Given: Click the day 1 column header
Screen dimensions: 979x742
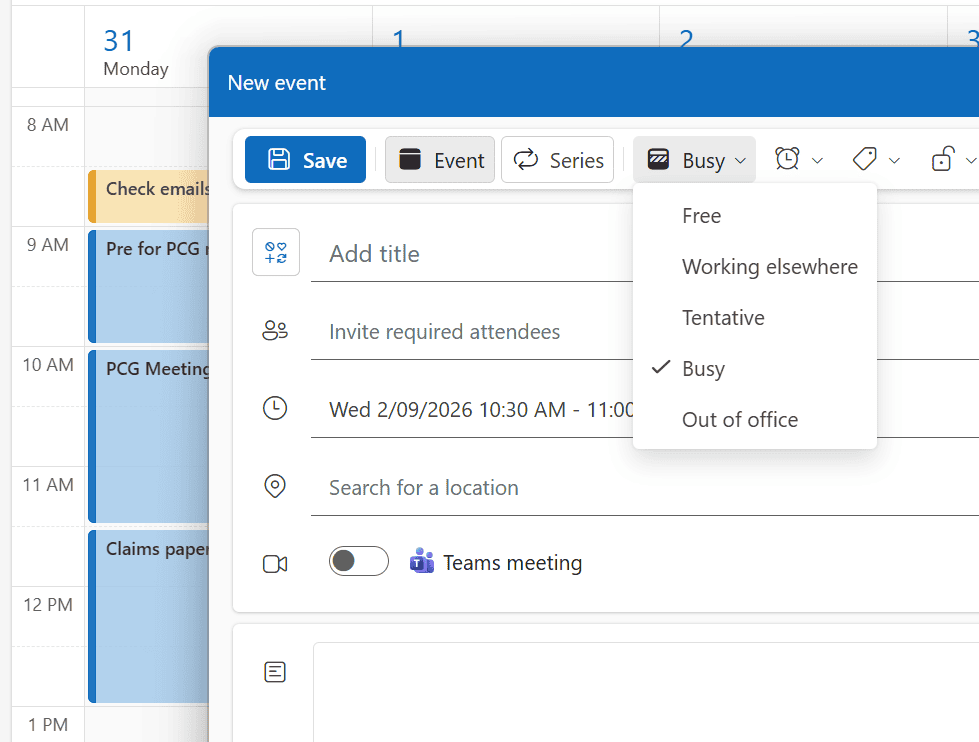Looking at the screenshot, I should point(398,38).
